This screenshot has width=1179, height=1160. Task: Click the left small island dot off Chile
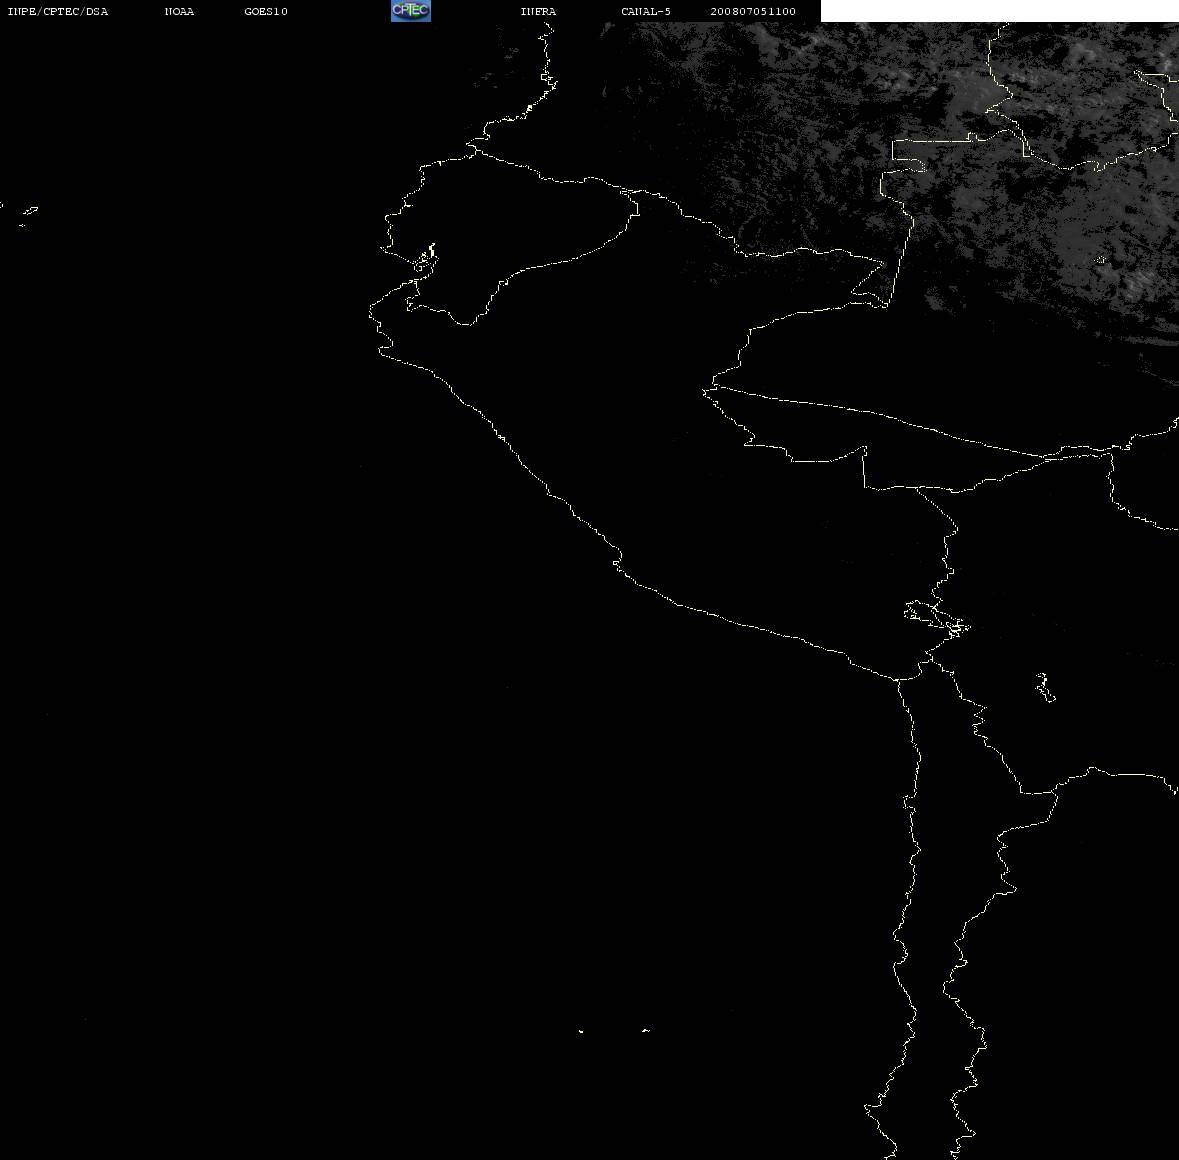[580, 1031]
